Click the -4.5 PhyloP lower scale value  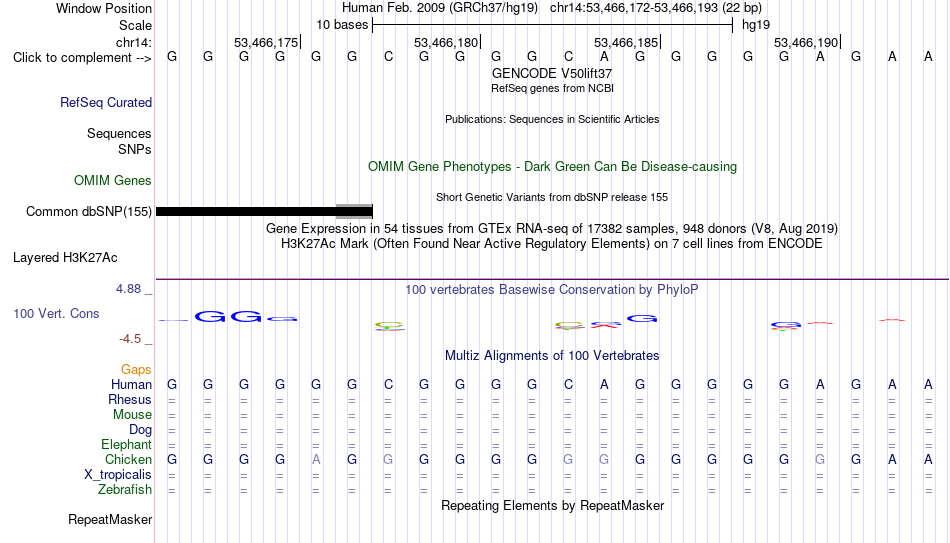[130, 339]
